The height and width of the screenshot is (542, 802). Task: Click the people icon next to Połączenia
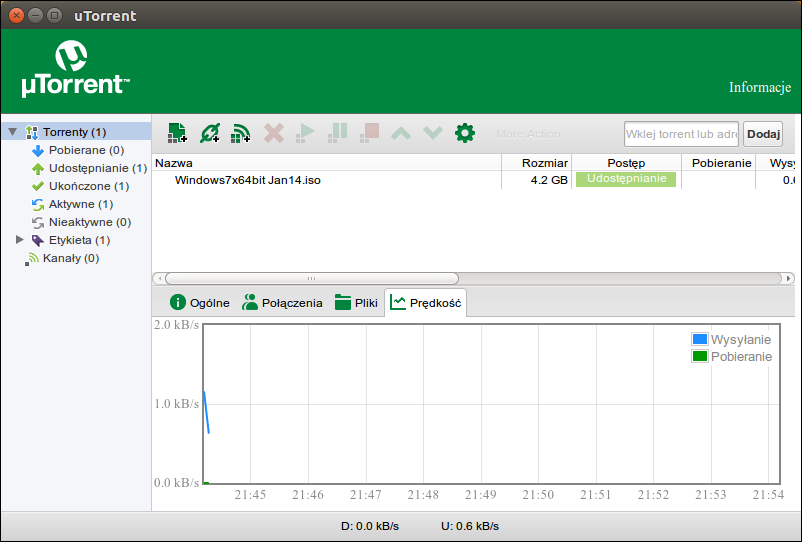tap(250, 302)
